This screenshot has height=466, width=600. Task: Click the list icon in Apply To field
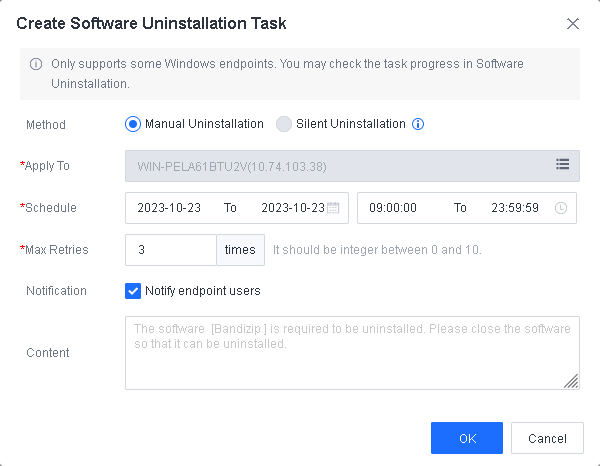[x=562, y=165]
